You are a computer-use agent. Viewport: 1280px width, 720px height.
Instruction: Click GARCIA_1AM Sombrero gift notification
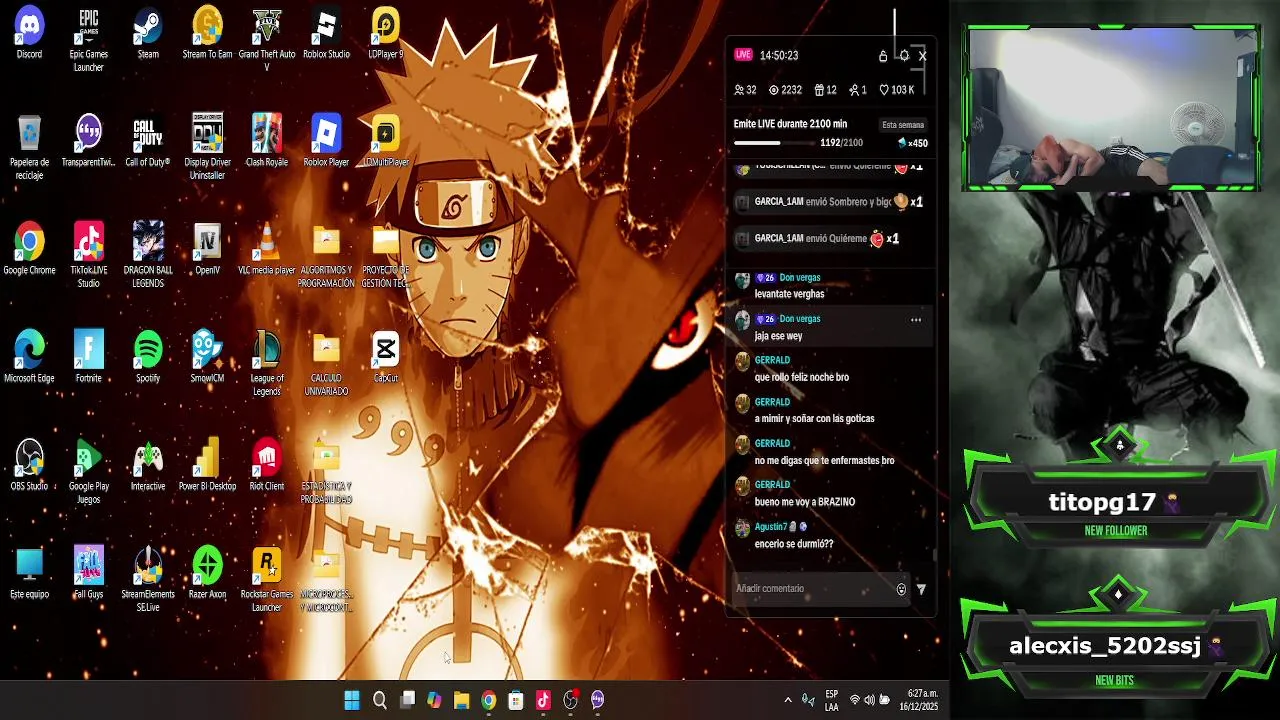[828, 202]
